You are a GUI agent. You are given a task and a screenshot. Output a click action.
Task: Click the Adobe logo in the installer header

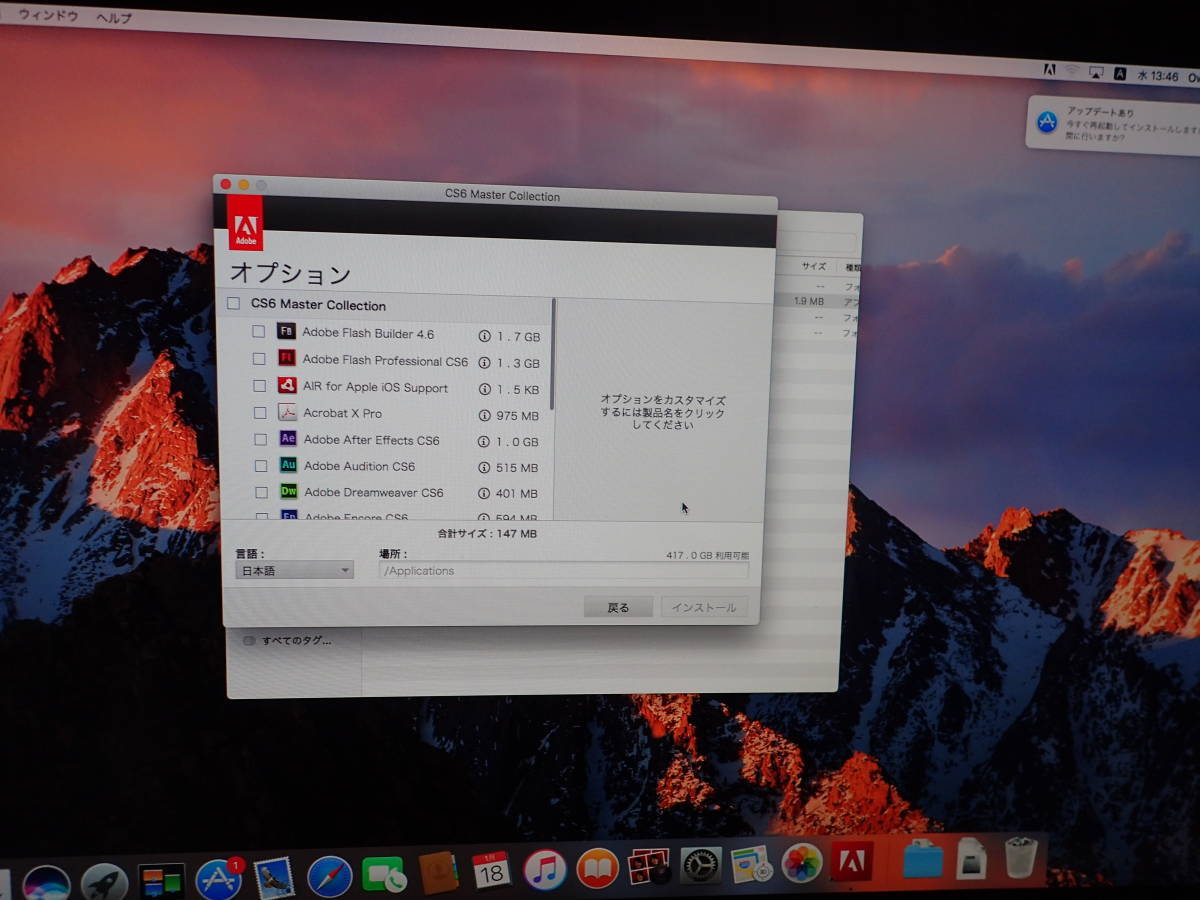245,222
